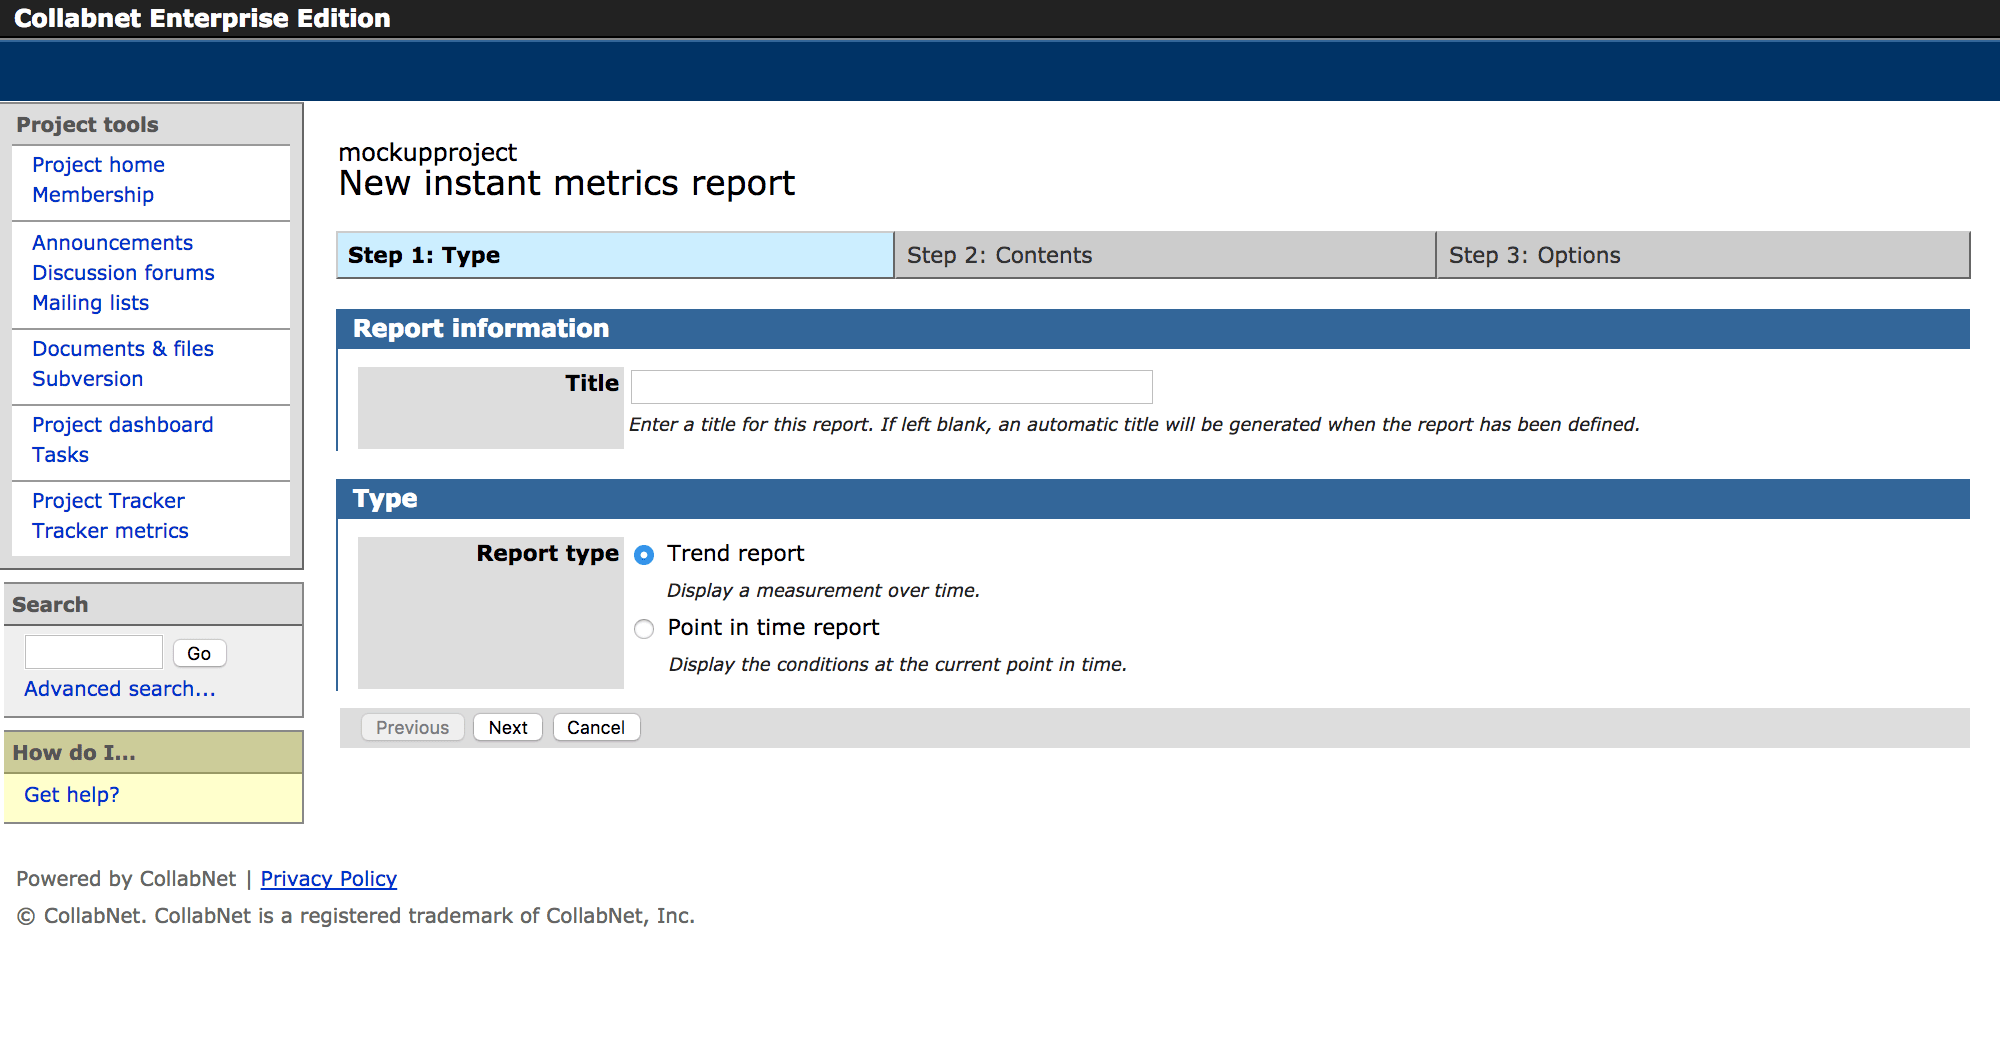Open the Tasks page

pyautogui.click(x=60, y=454)
